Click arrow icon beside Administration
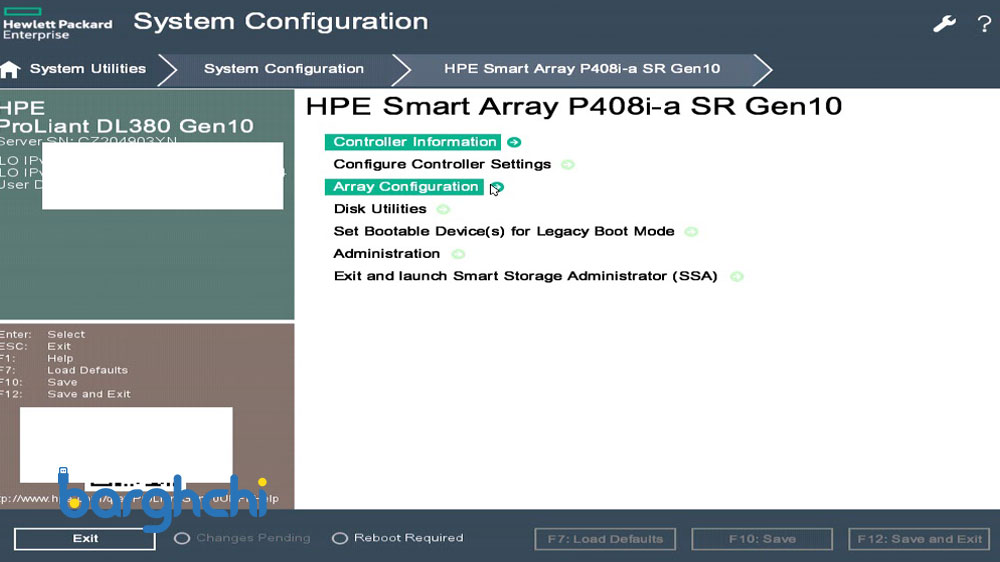Screen dimensions: 1000x562 point(458,255)
